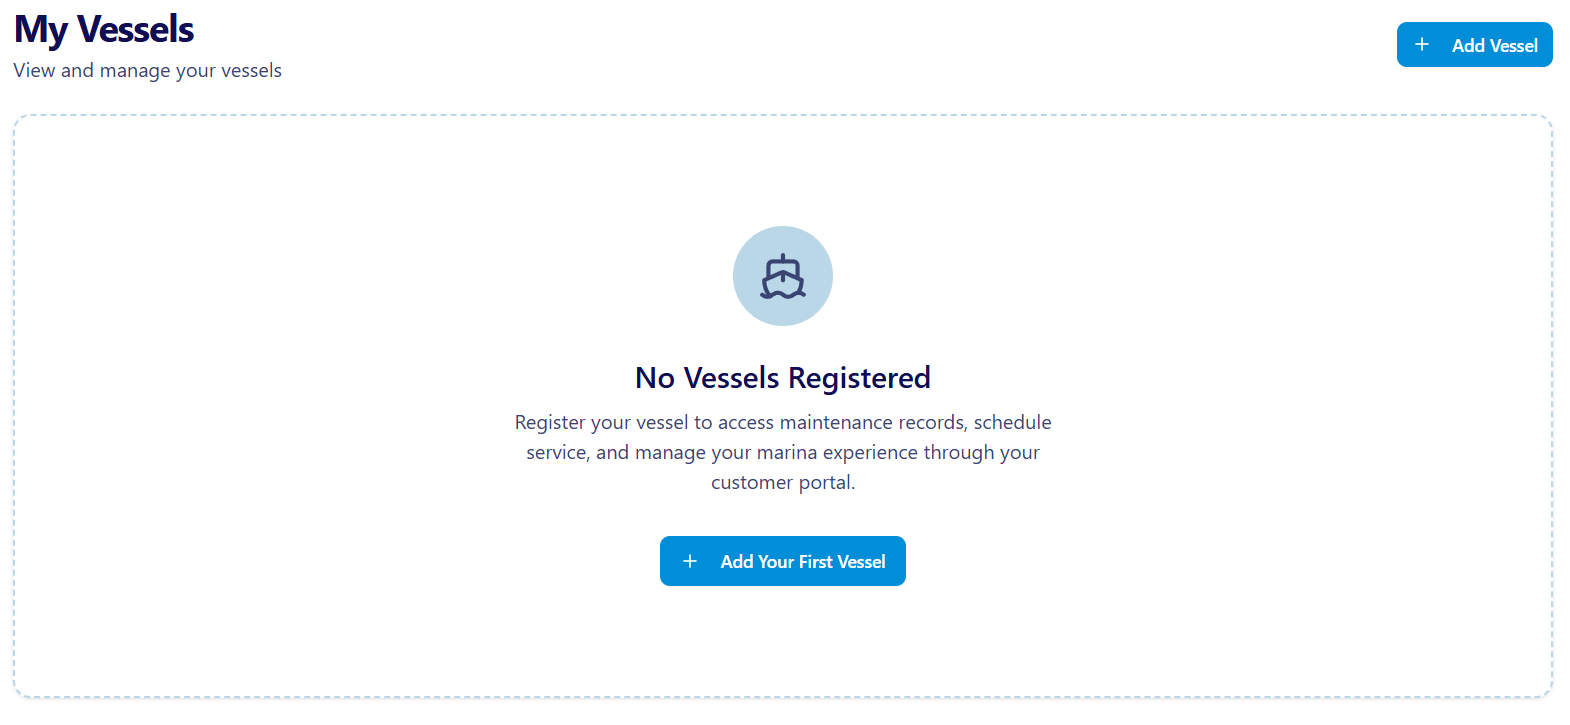Click the Add Vessel button label
Screen dimensions: 1570x725
click(1494, 46)
